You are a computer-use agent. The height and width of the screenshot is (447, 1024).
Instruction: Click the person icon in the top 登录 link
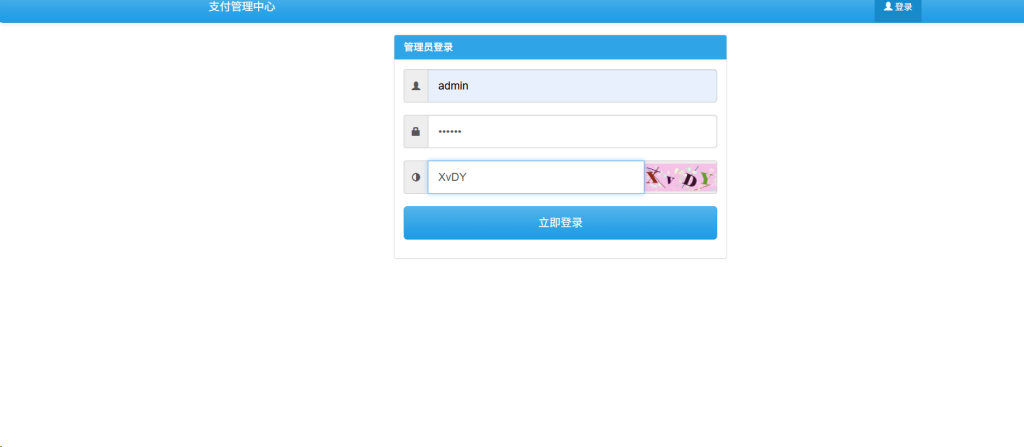point(888,7)
